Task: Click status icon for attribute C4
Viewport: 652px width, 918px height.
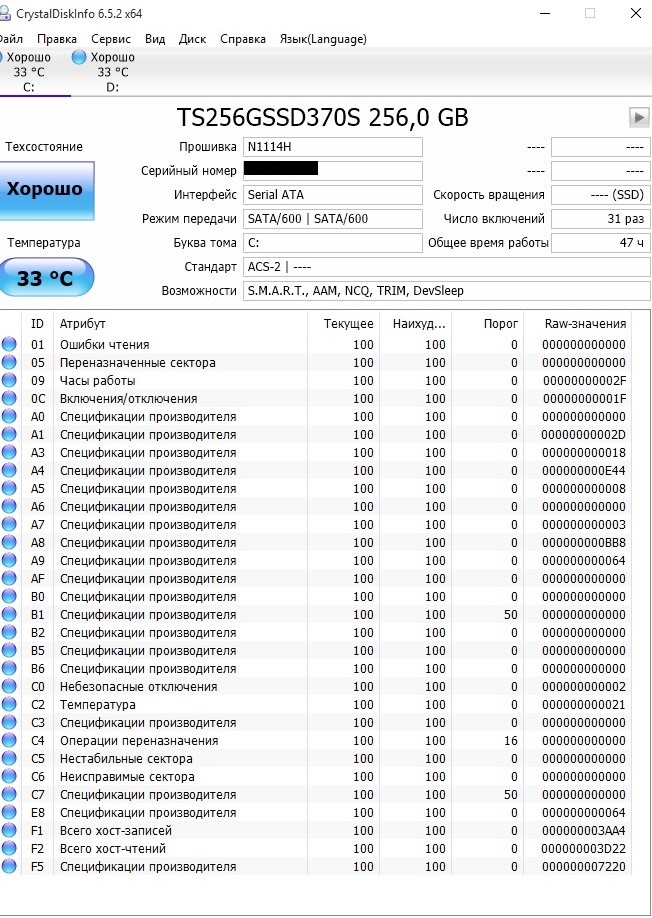Action: [x=9, y=741]
